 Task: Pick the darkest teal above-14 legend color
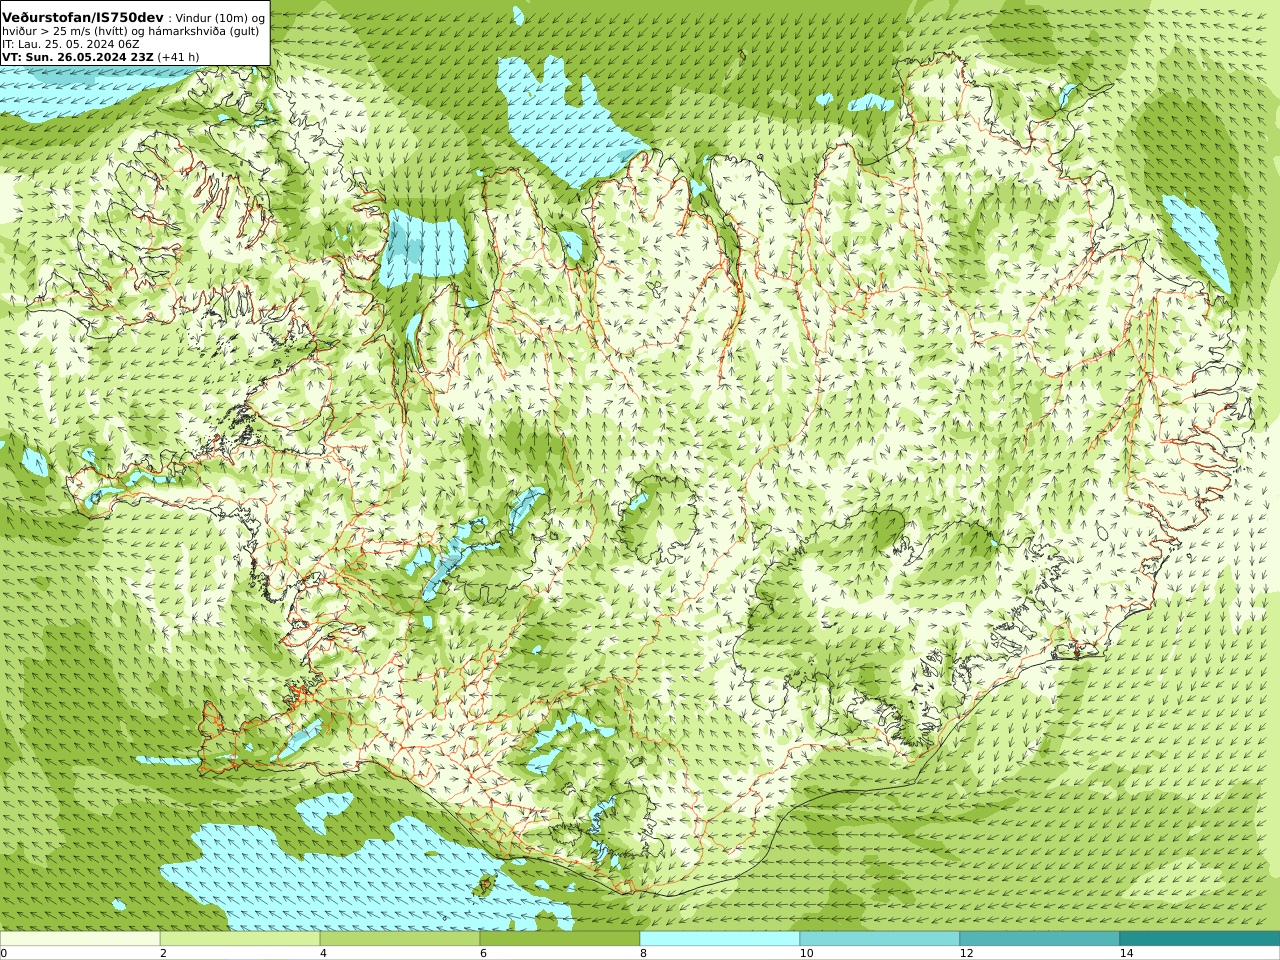(1200, 939)
